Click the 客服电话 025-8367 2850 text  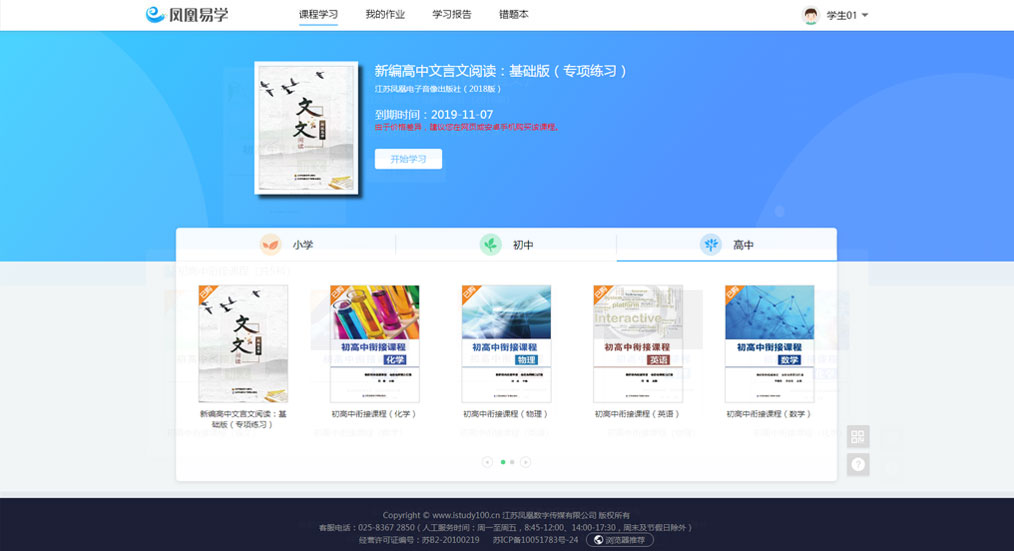tap(367, 528)
